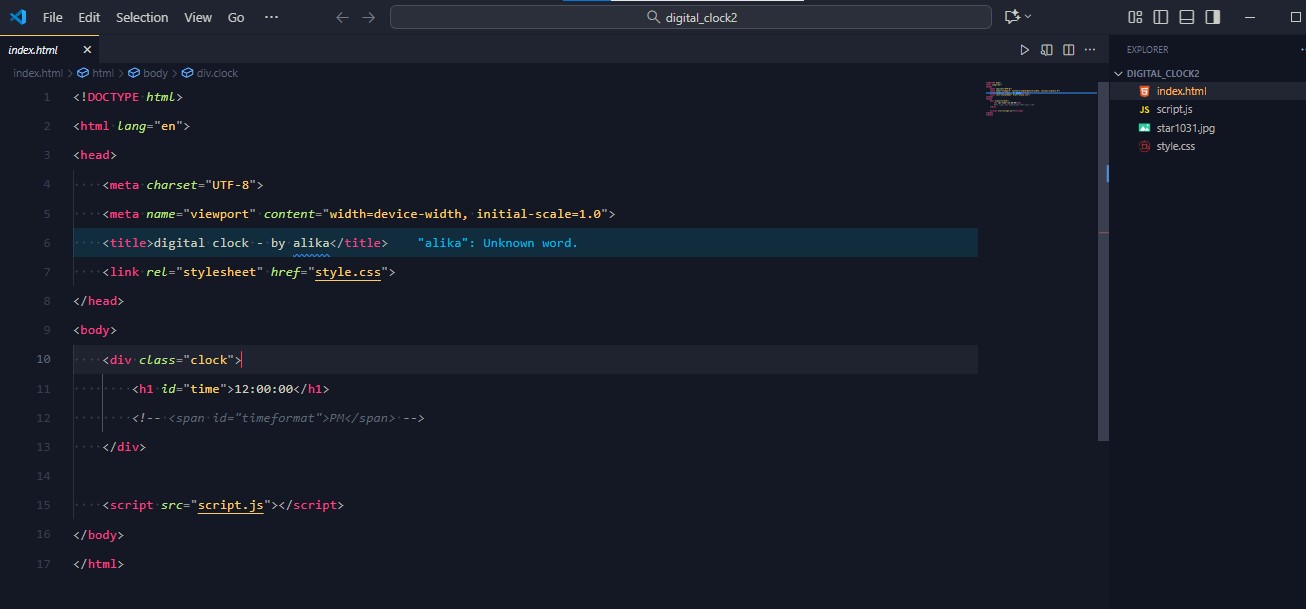The image size is (1306, 609).
Task: Toggle the bottom panel
Action: [1187, 17]
